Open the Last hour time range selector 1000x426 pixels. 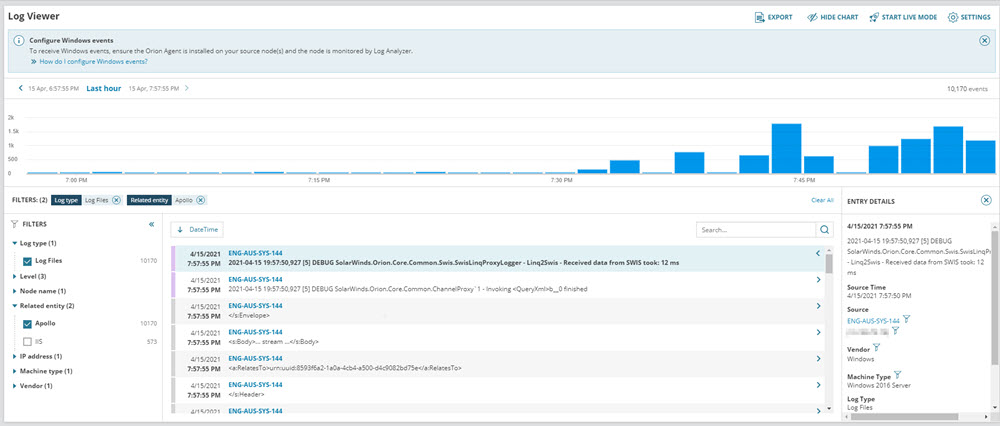103,88
